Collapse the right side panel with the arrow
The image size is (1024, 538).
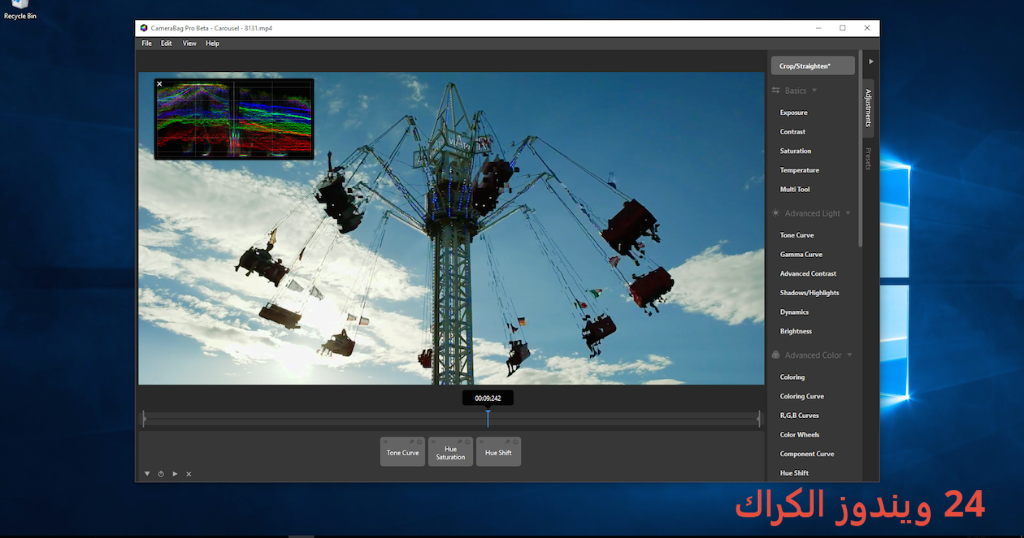click(871, 61)
